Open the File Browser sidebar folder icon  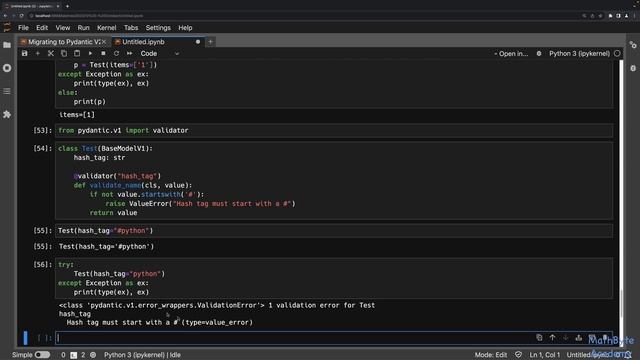pos(7,45)
